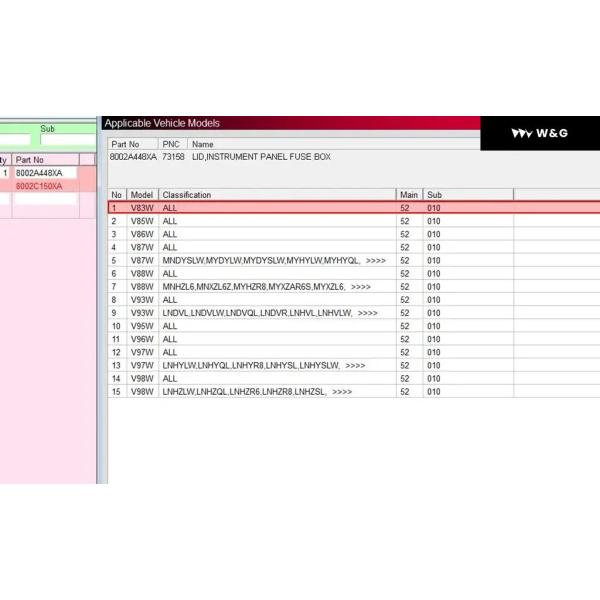Expand row 7 classification via >>>> marker
The image size is (600, 600).
[x=360, y=287]
